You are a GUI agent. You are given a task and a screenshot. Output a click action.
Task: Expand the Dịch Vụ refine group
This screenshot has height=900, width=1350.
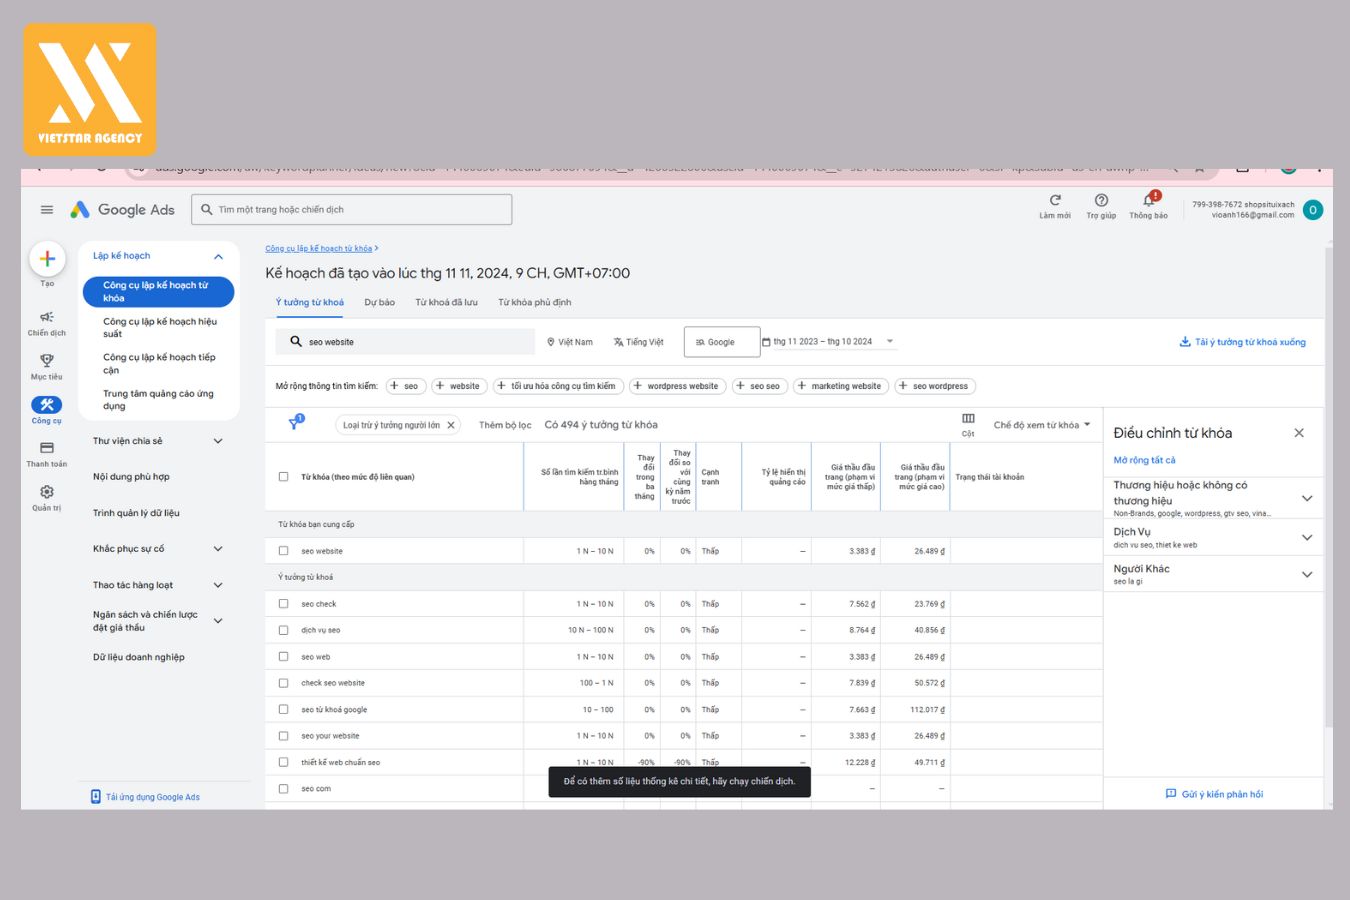tap(1306, 538)
